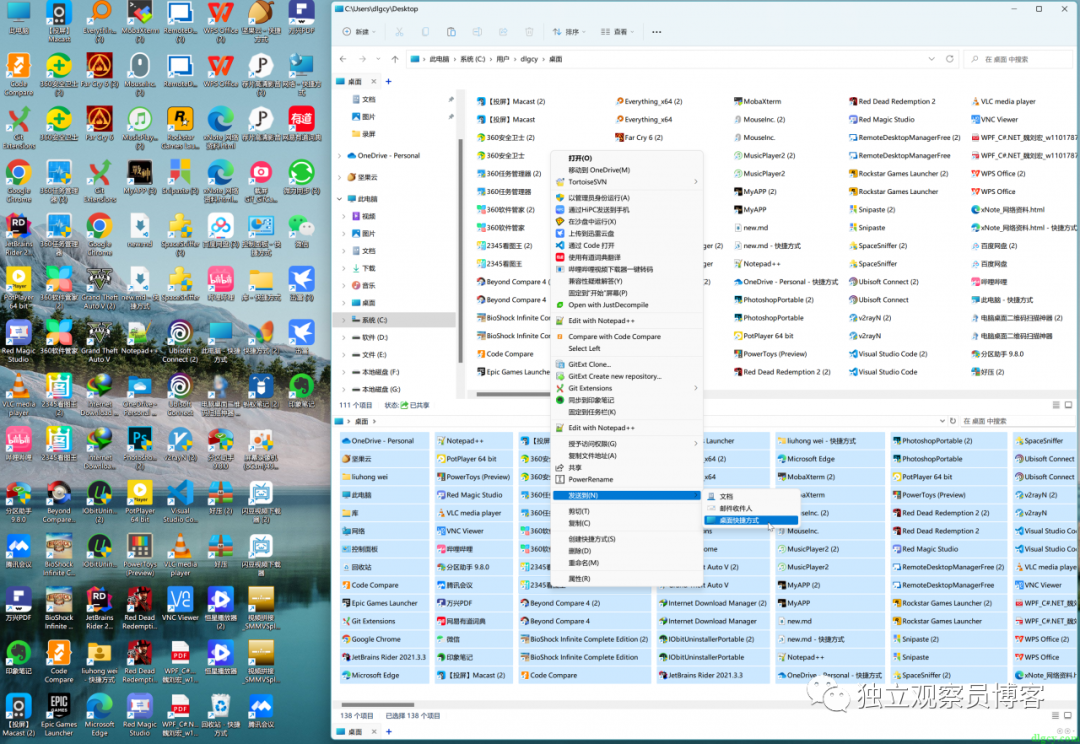The height and width of the screenshot is (744, 1080).
Task: Choose Open with JustDecompile menu entry
Action: [x=627, y=305]
